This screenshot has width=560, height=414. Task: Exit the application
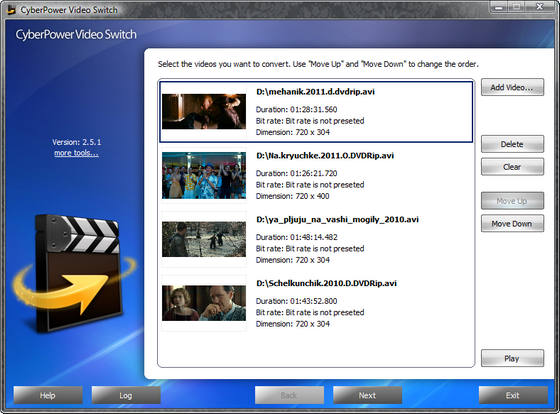pyautogui.click(x=513, y=395)
